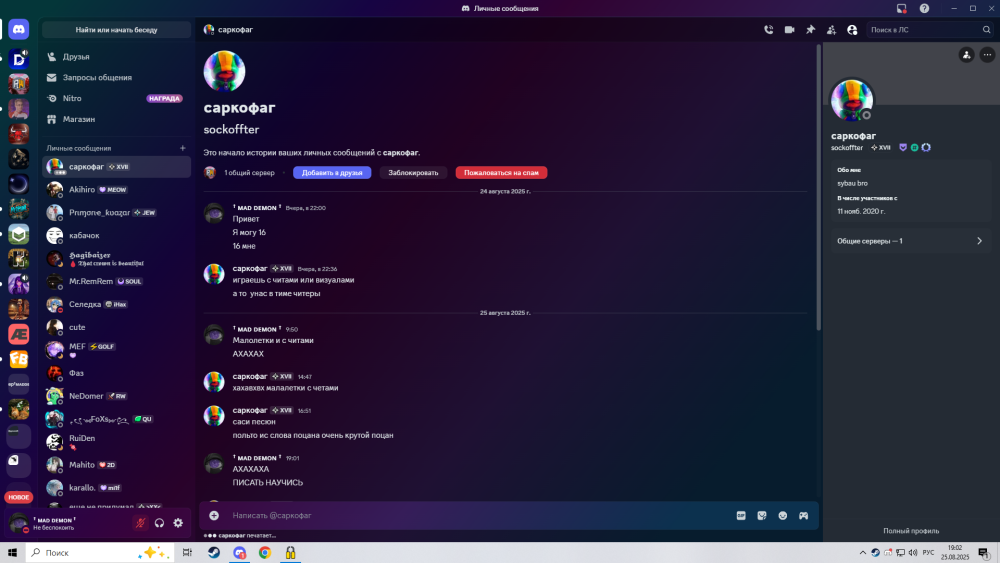This screenshot has height=563, width=1000.
Task: Open system tray hidden icons chevron
Action: click(x=863, y=553)
